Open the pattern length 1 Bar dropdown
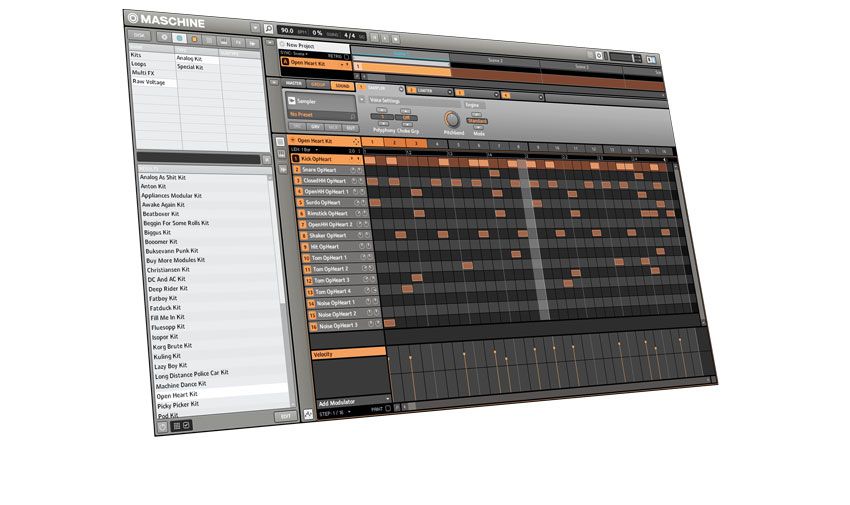The height and width of the screenshot is (505, 850). point(305,149)
